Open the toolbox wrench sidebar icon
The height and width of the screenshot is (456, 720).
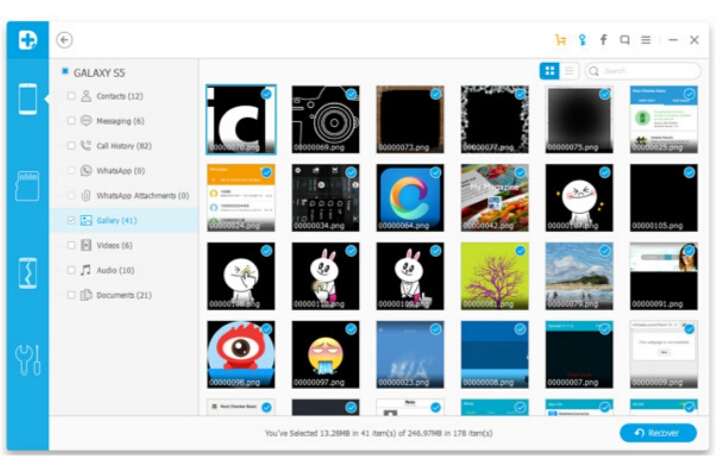(27, 360)
